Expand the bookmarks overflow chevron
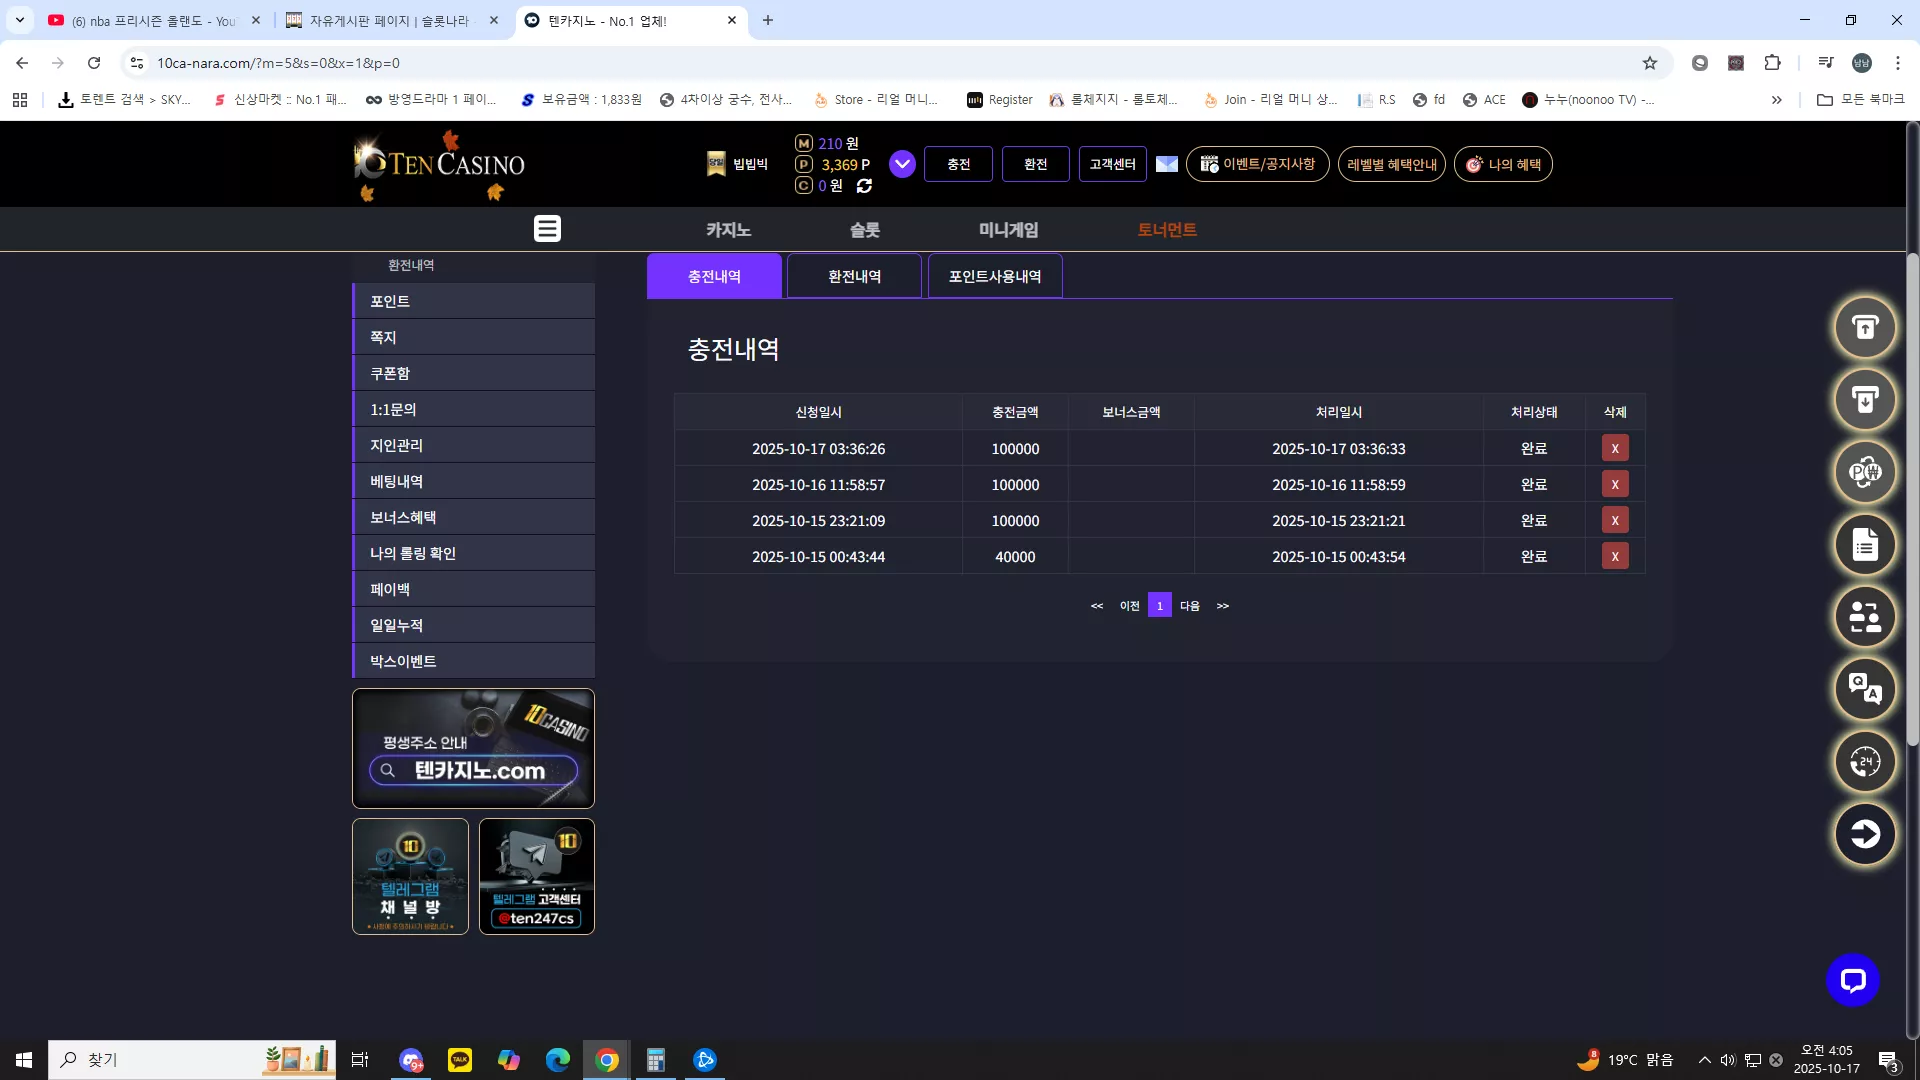1920x1080 pixels. point(1777,100)
